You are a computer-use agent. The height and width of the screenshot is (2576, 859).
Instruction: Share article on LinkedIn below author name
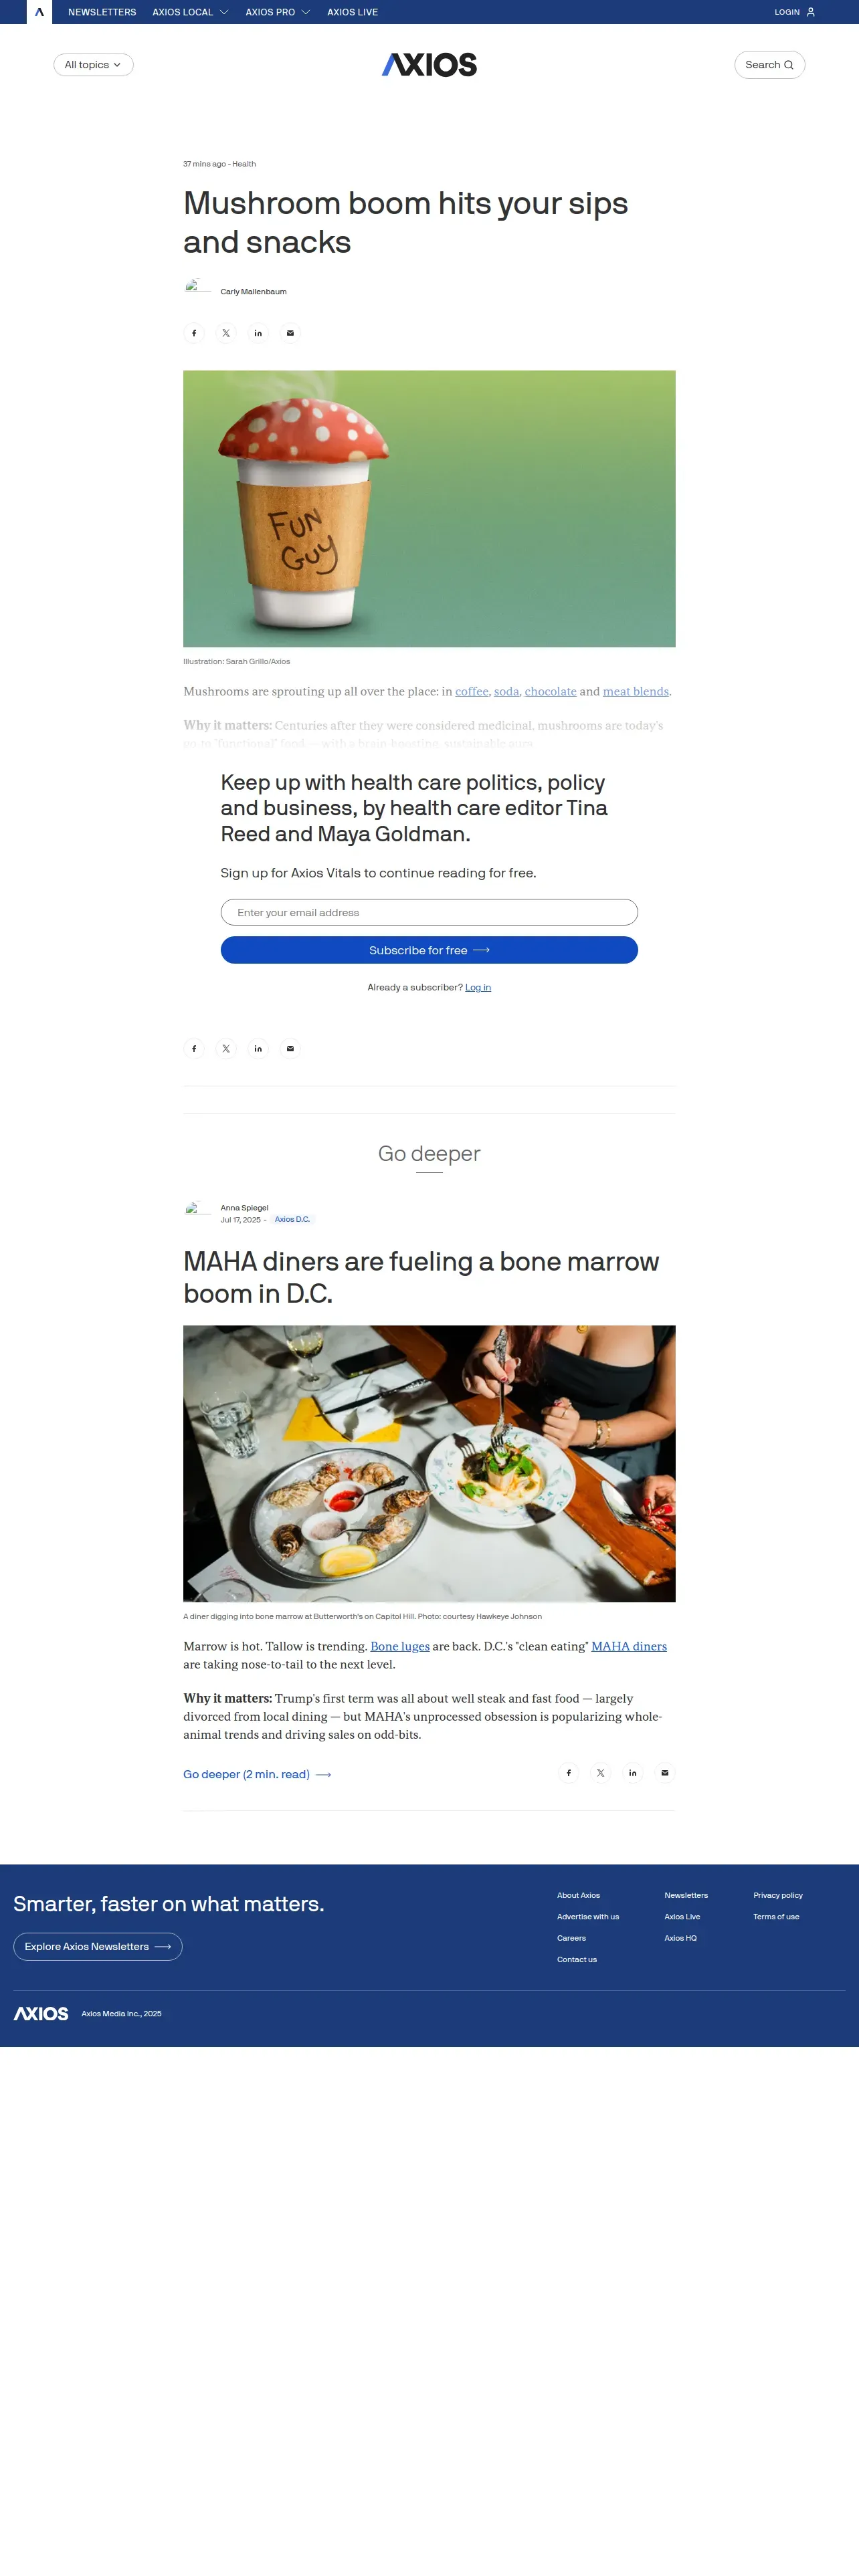pos(258,333)
